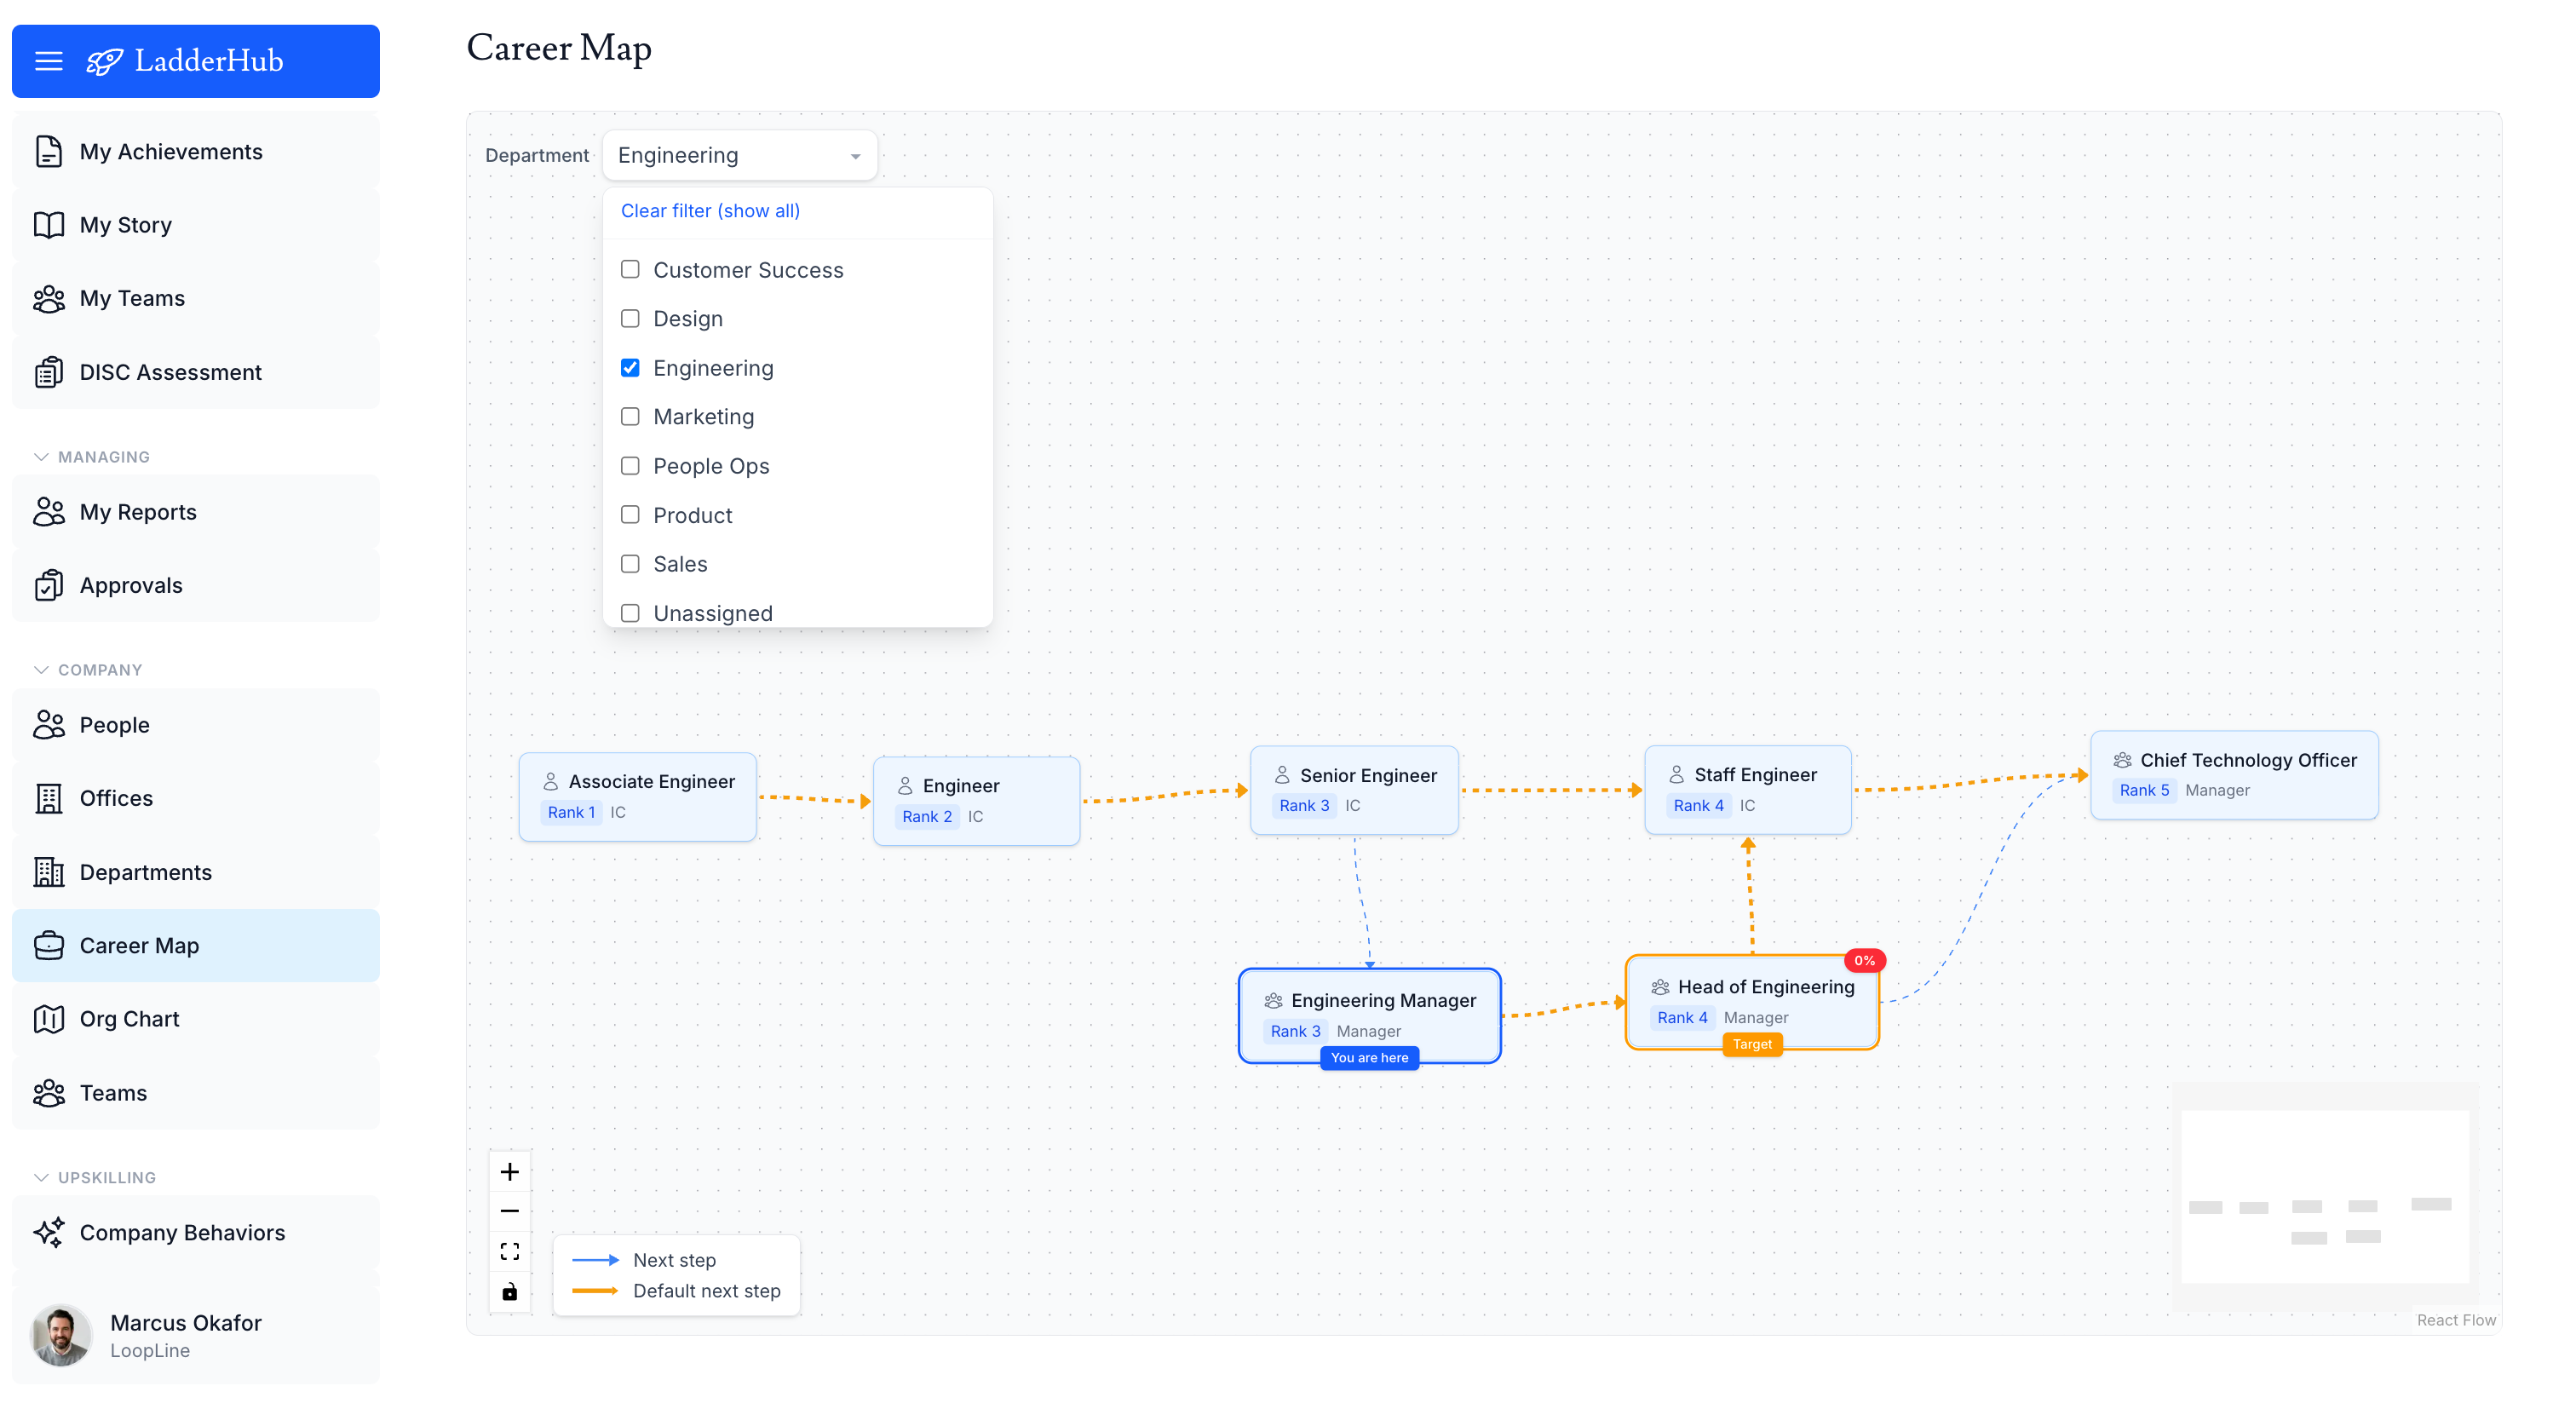2576x1409 pixels.
Task: Click the Teams sidebar icon
Action: (48, 1093)
